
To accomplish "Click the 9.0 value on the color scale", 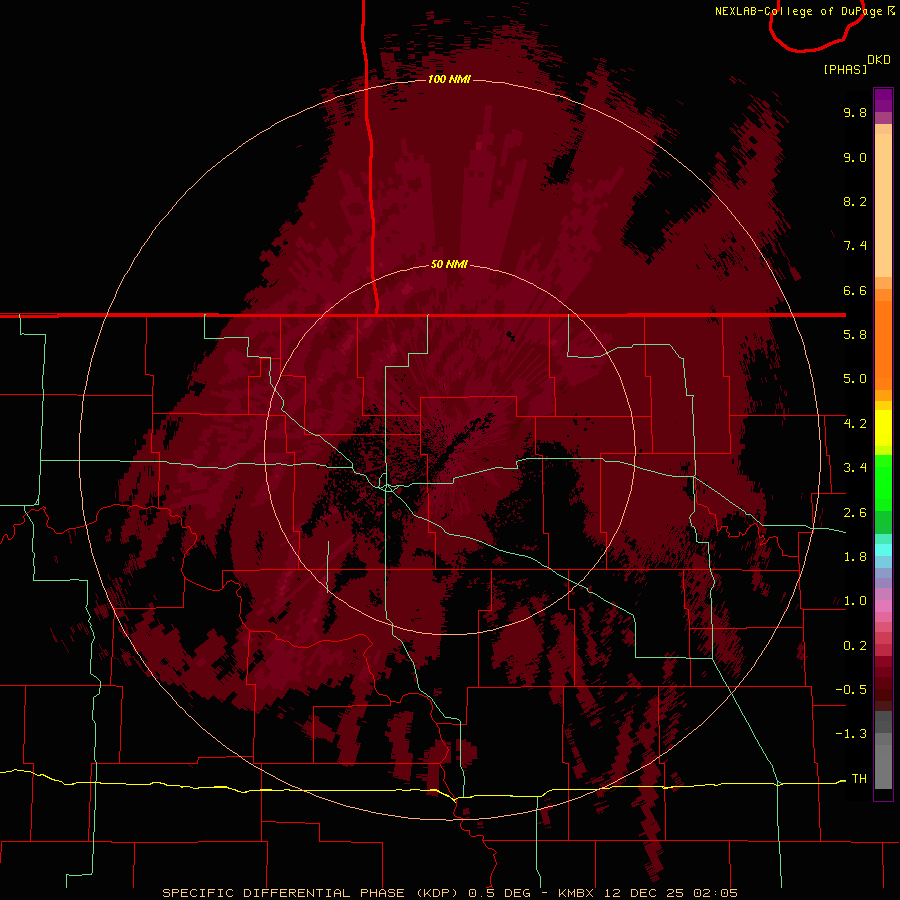I will pos(855,157).
